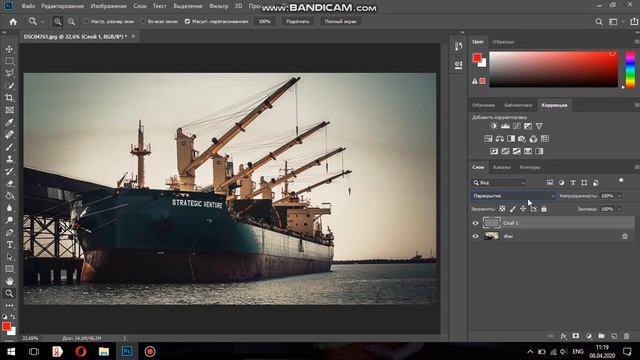The width and height of the screenshot is (640, 360).
Task: Hide the Фон background layer
Action: click(x=475, y=236)
